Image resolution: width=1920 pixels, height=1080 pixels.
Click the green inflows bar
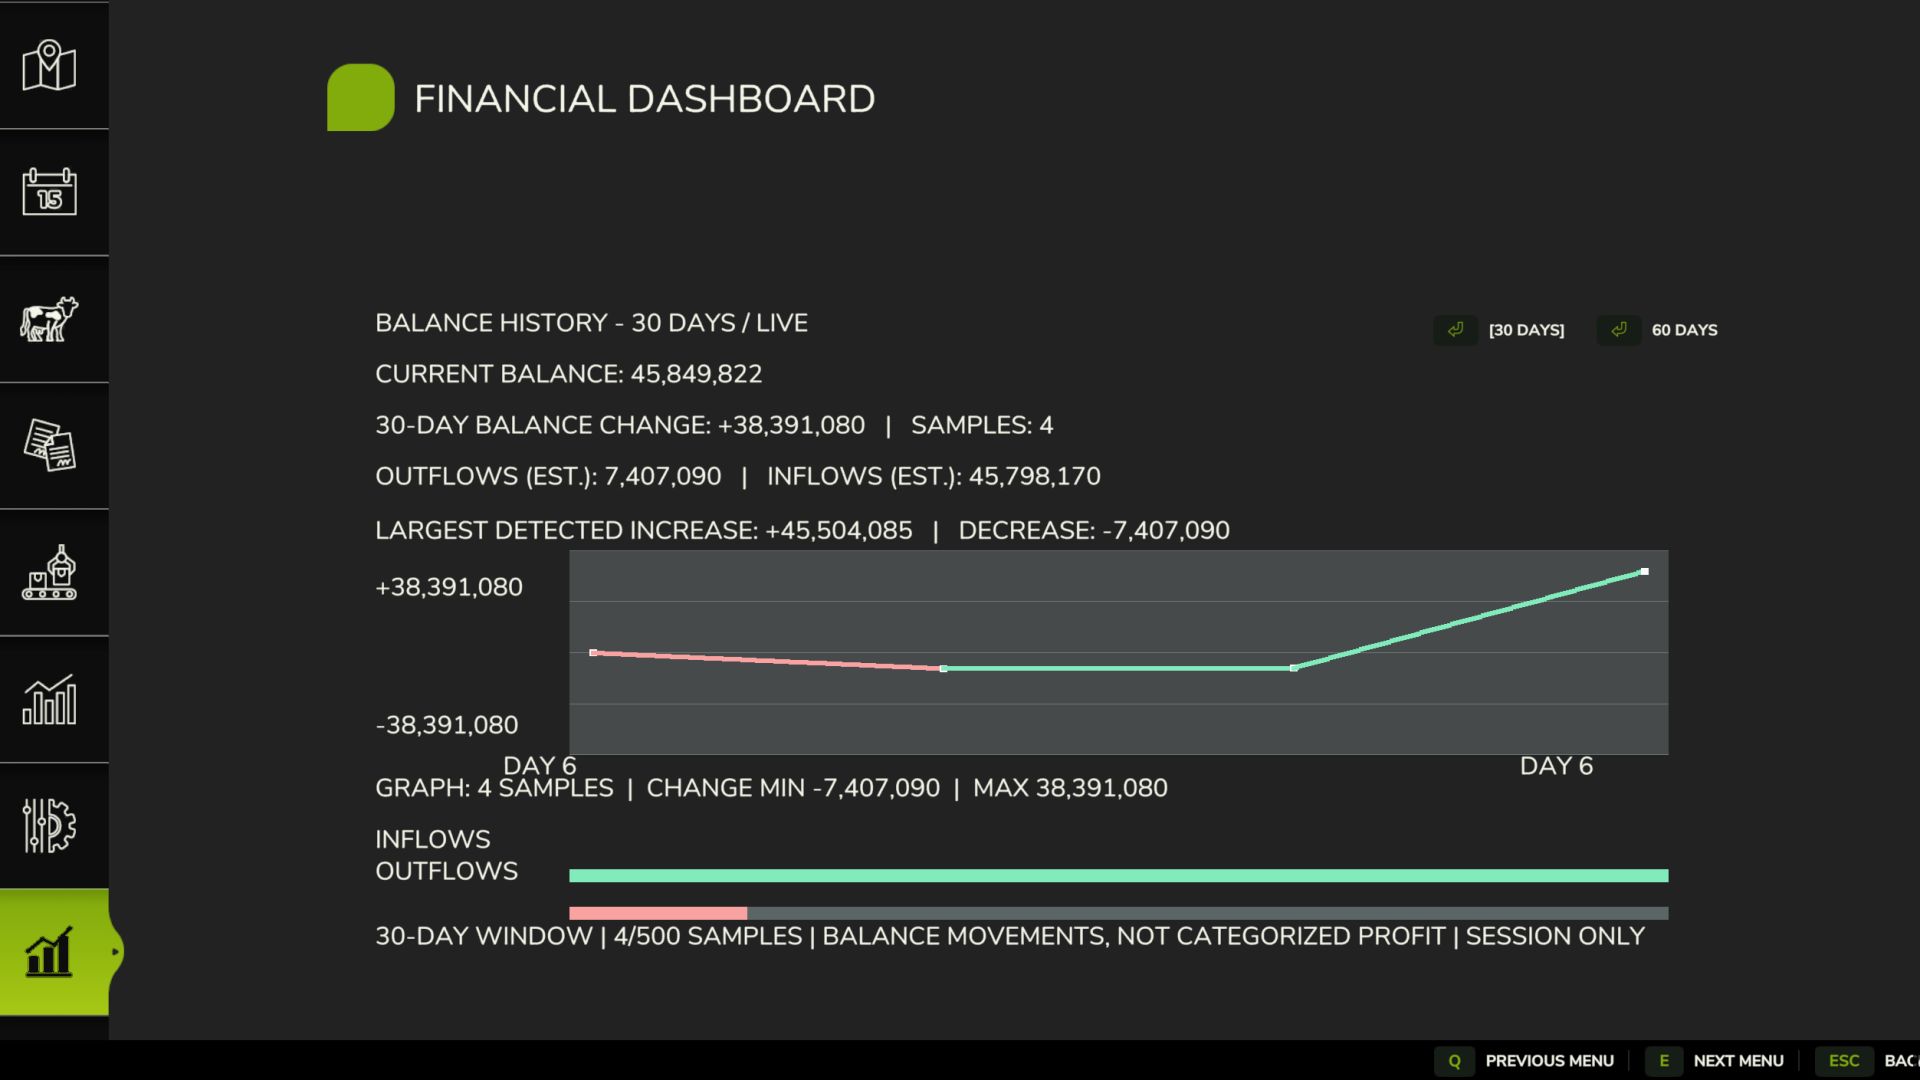click(1118, 876)
